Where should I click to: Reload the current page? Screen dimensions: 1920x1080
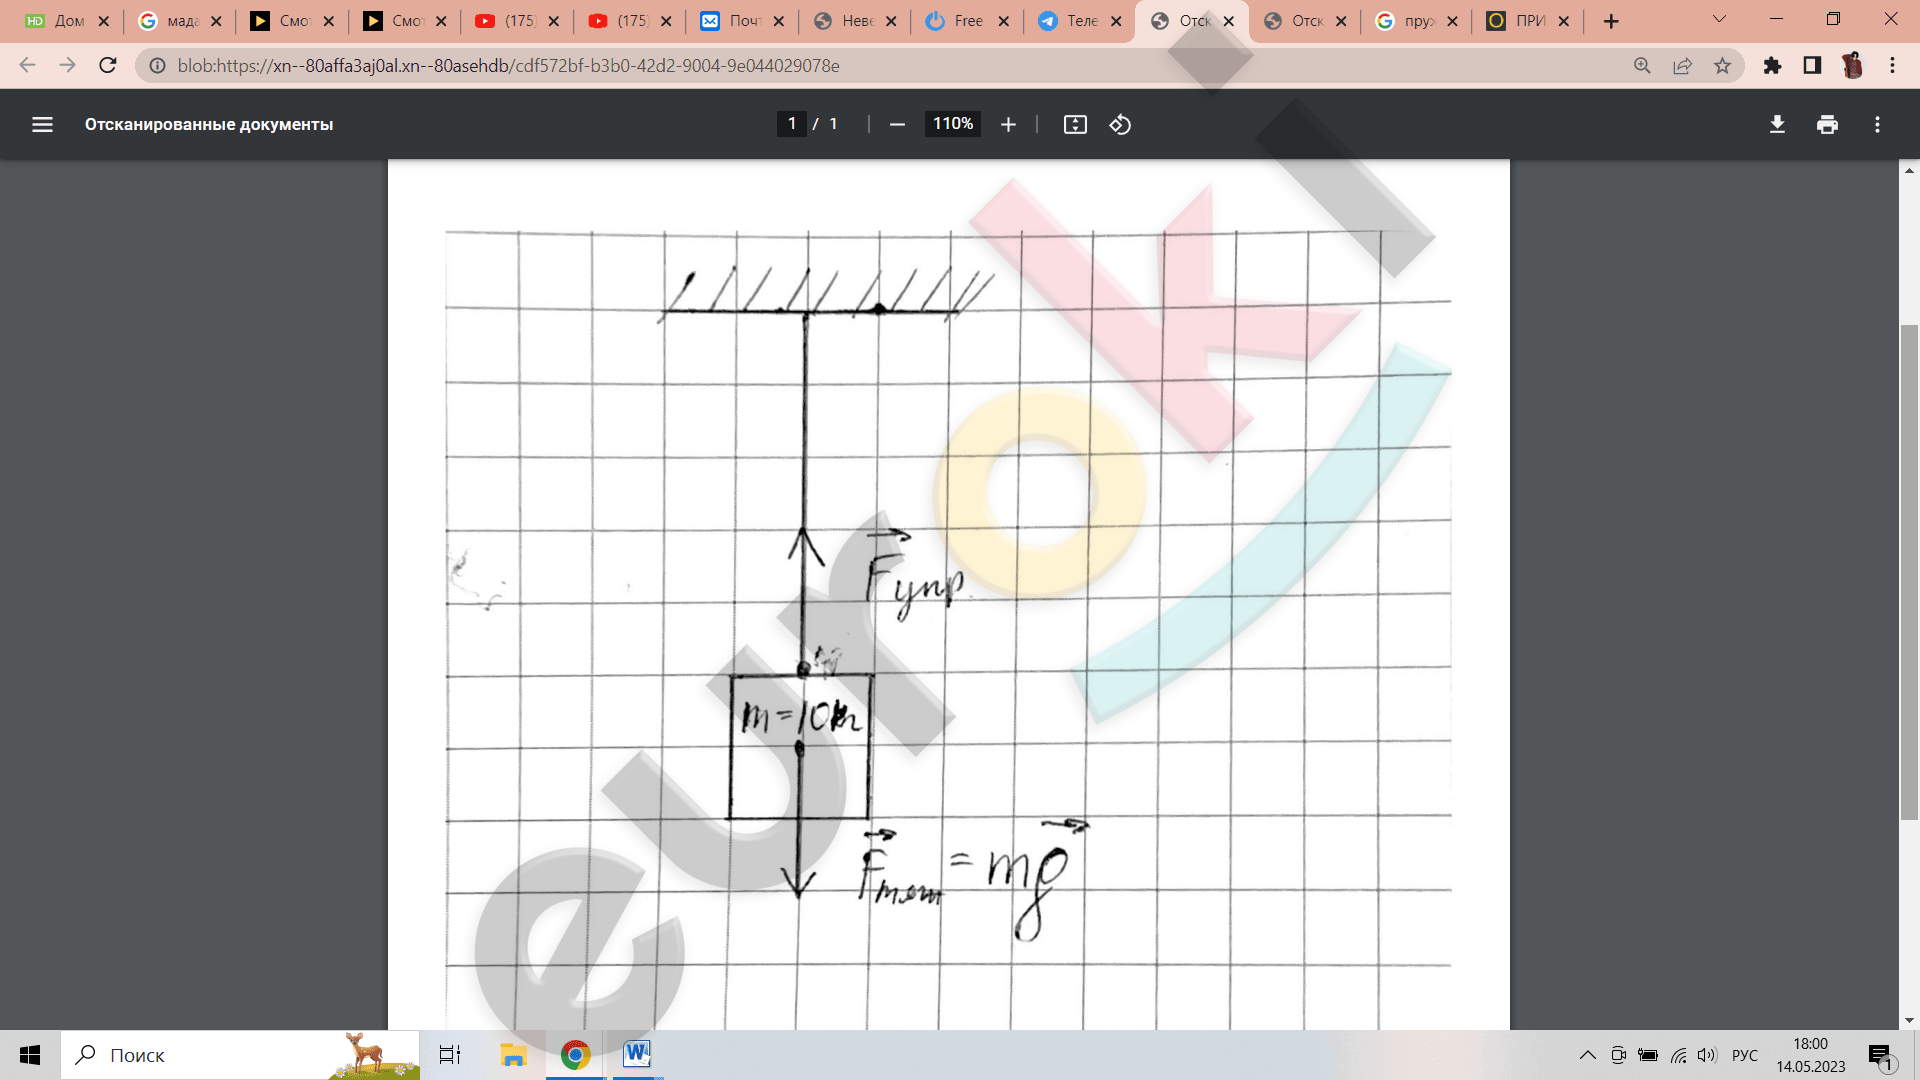coord(108,65)
